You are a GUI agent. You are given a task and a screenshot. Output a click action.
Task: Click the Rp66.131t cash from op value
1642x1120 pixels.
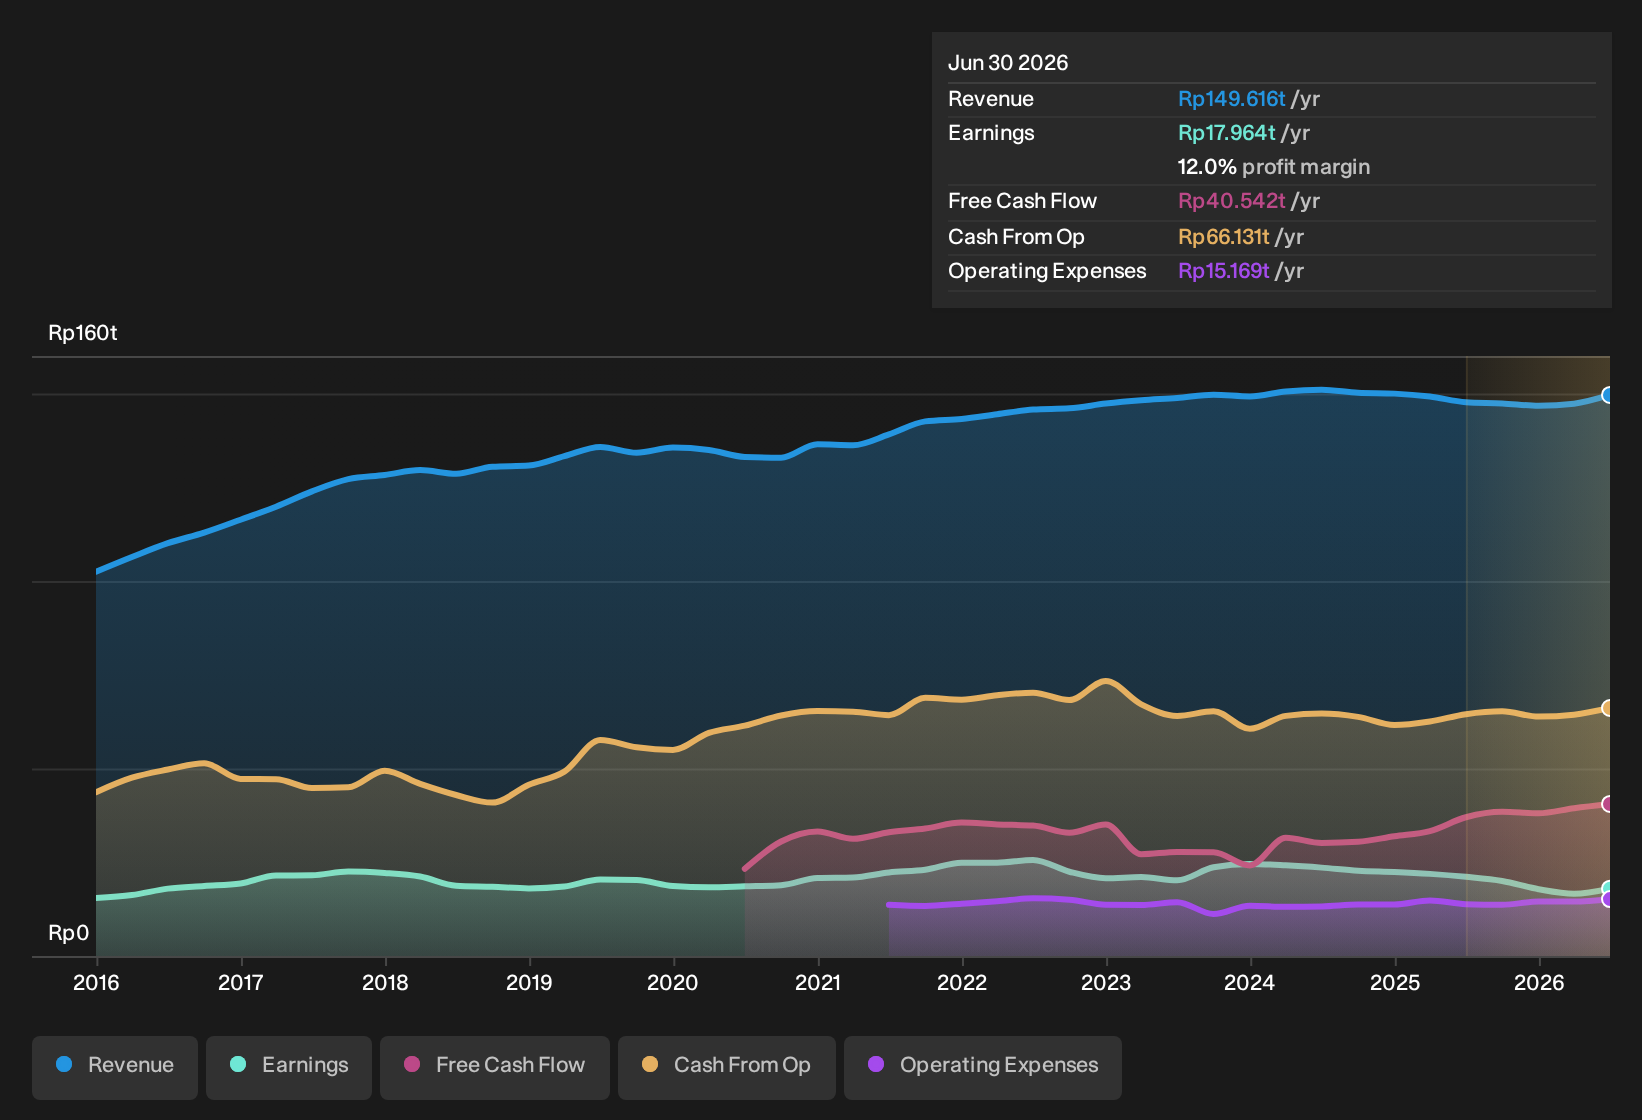(1223, 237)
